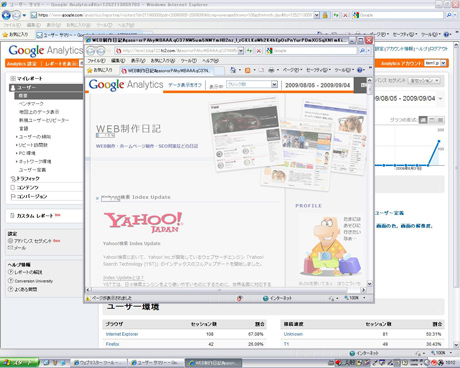The height and width of the screenshot is (368, 460).
Task: Open ヘルプ menu in front browser window
Action: 210,61
